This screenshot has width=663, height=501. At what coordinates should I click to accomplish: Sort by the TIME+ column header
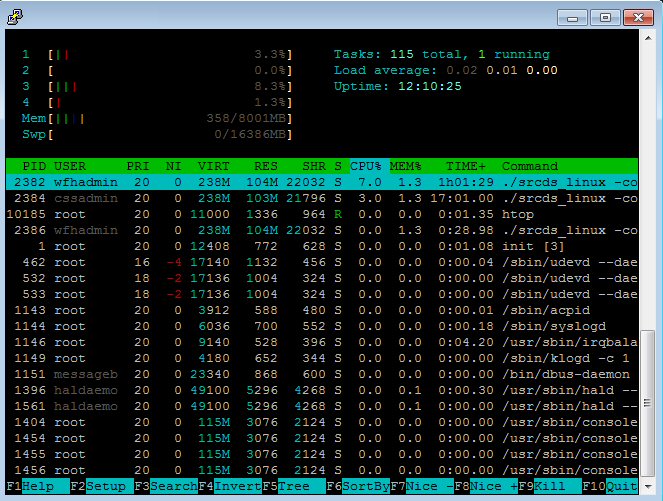tap(466, 166)
